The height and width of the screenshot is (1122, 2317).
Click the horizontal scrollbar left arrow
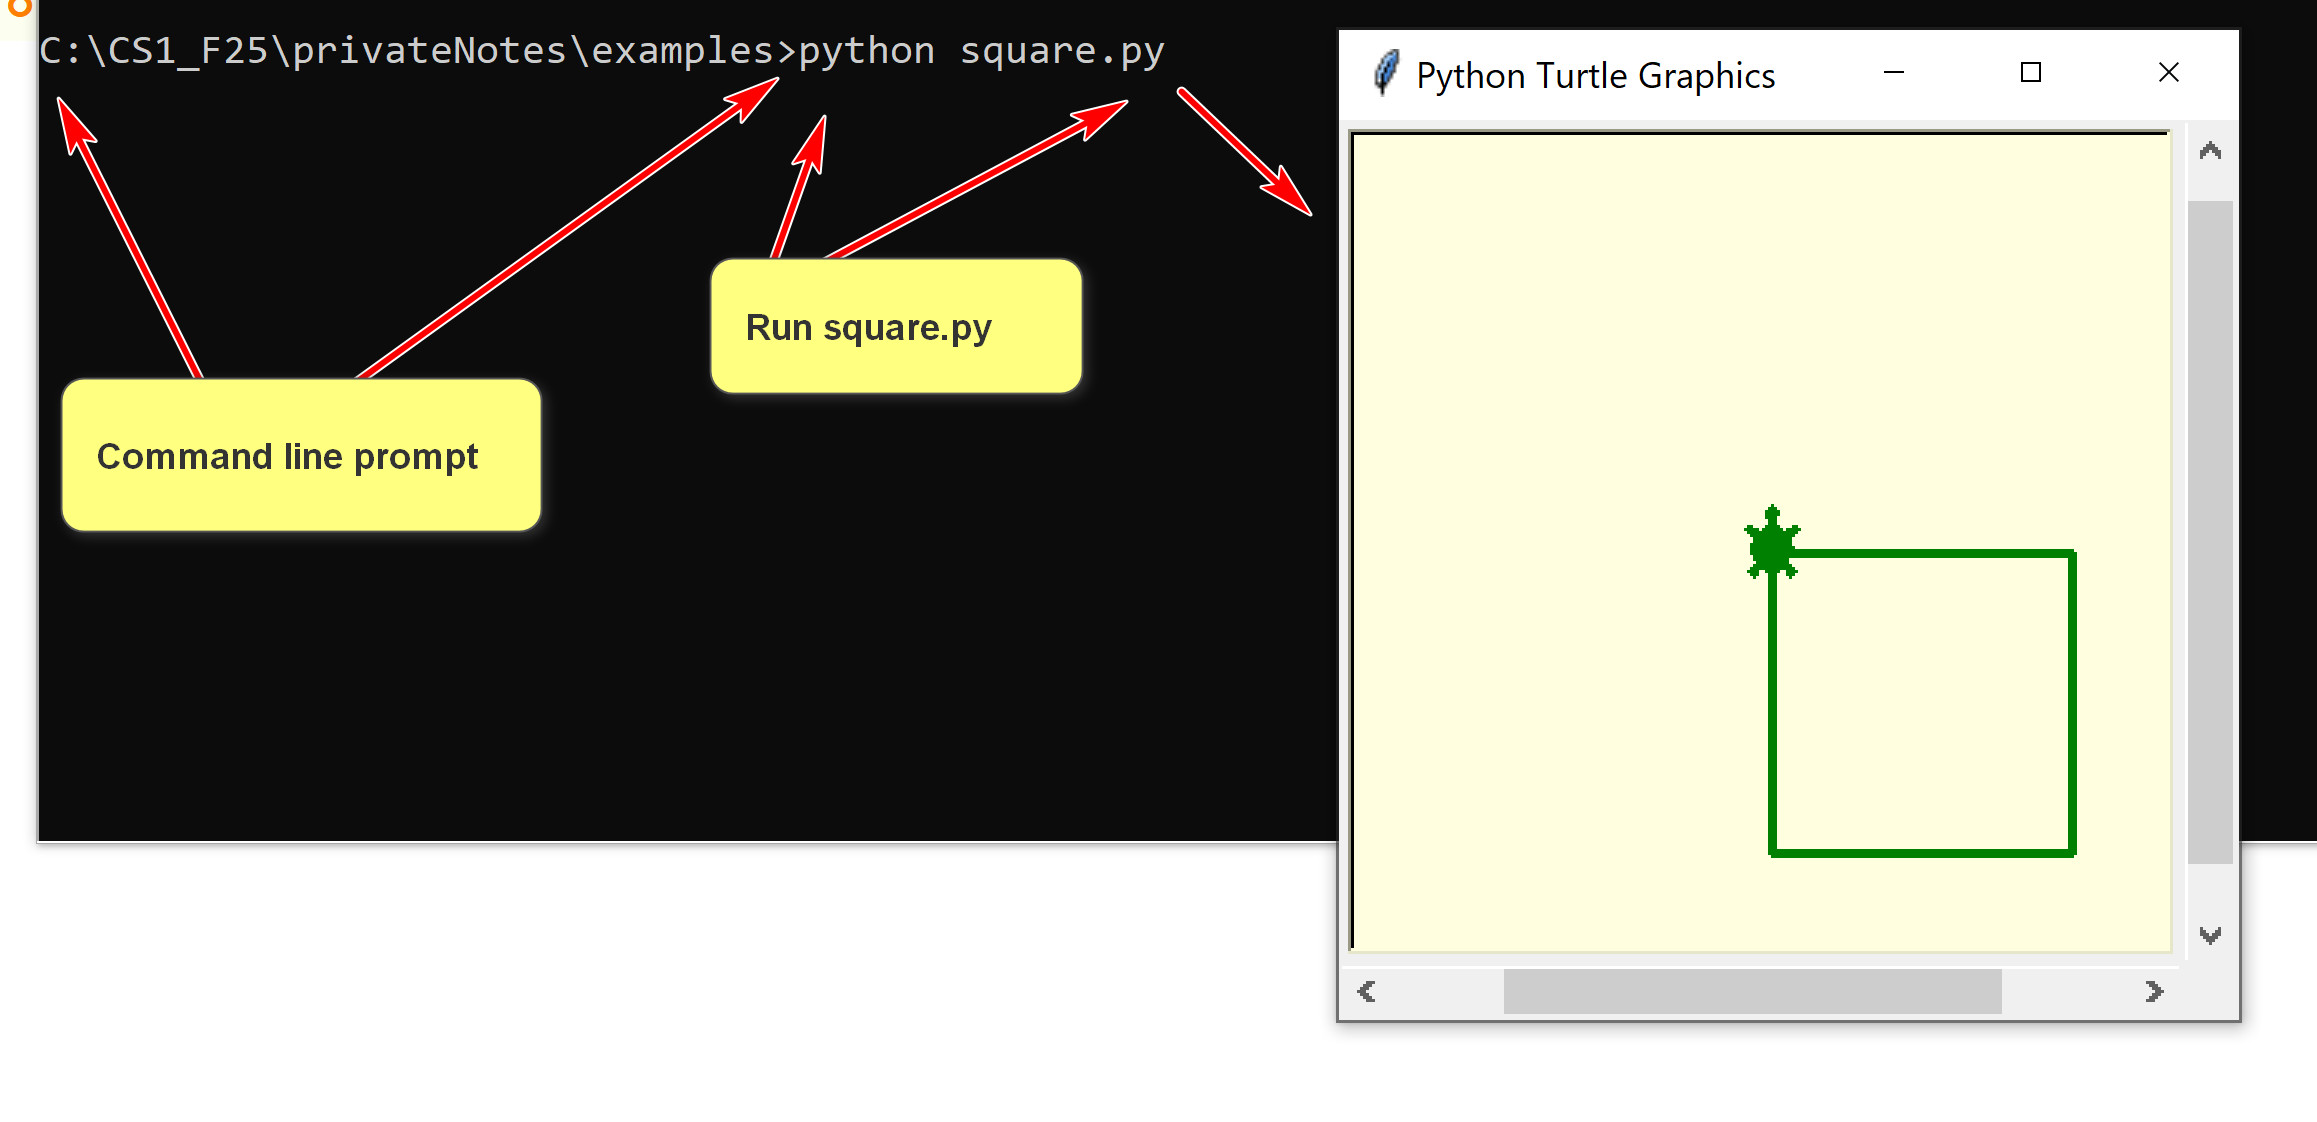coord(1367,991)
